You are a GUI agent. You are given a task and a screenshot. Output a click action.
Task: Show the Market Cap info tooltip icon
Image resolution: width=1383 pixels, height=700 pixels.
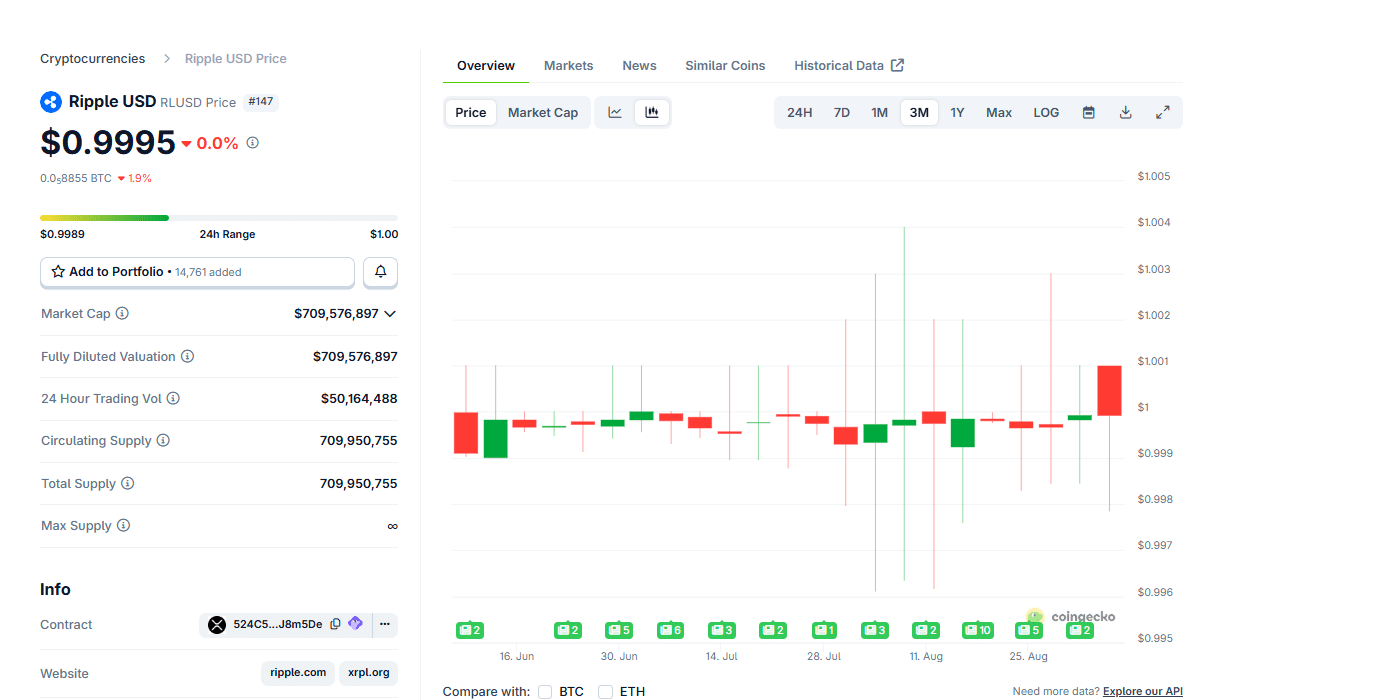point(122,314)
